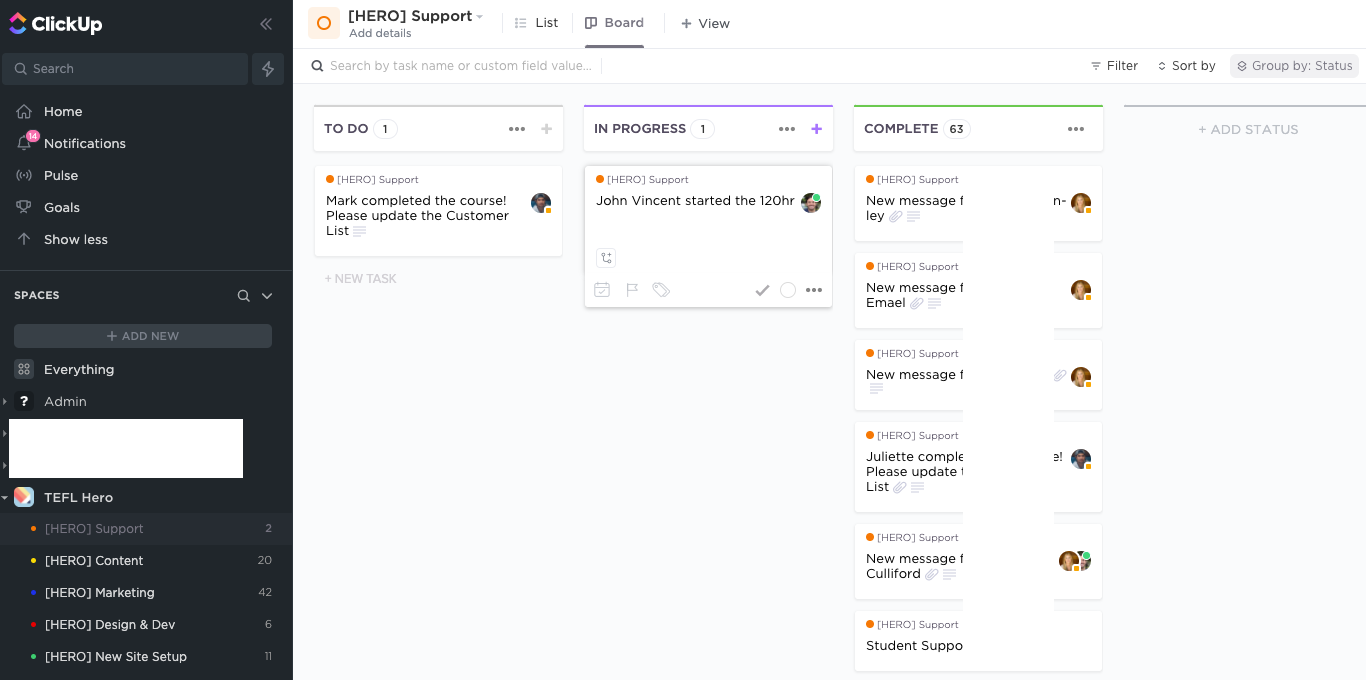This screenshot has height=680, width=1366.
Task: Open Complete column options menu
Action: pyautogui.click(x=1076, y=129)
